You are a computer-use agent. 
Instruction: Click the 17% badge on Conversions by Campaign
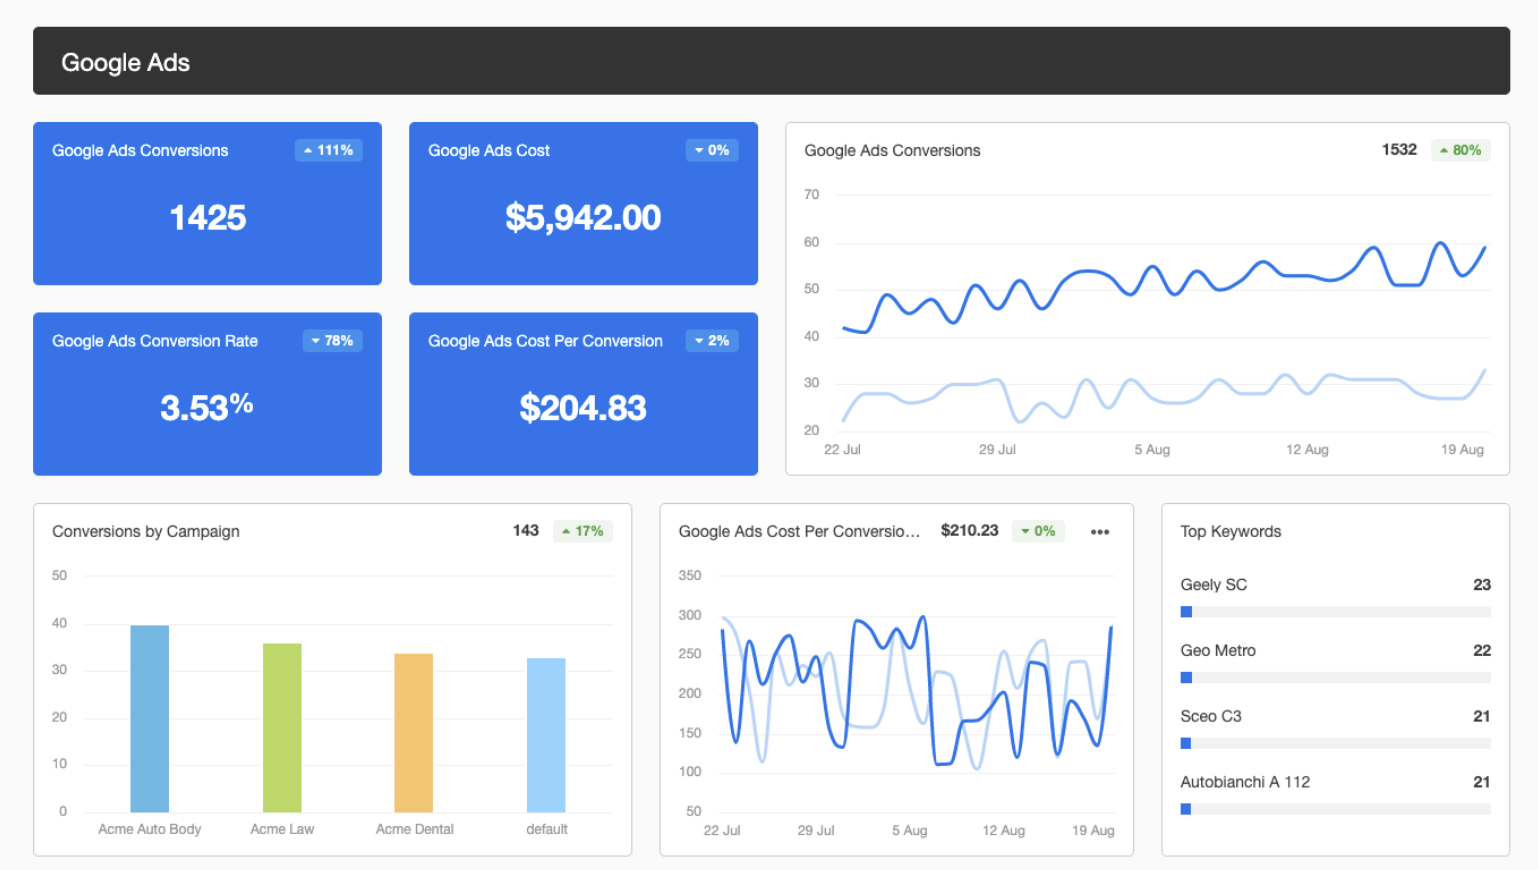pyautogui.click(x=583, y=531)
